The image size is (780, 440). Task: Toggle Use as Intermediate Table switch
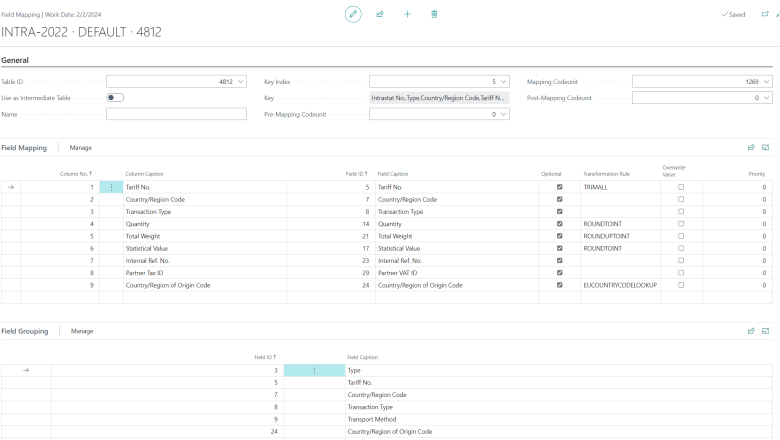click(x=115, y=98)
